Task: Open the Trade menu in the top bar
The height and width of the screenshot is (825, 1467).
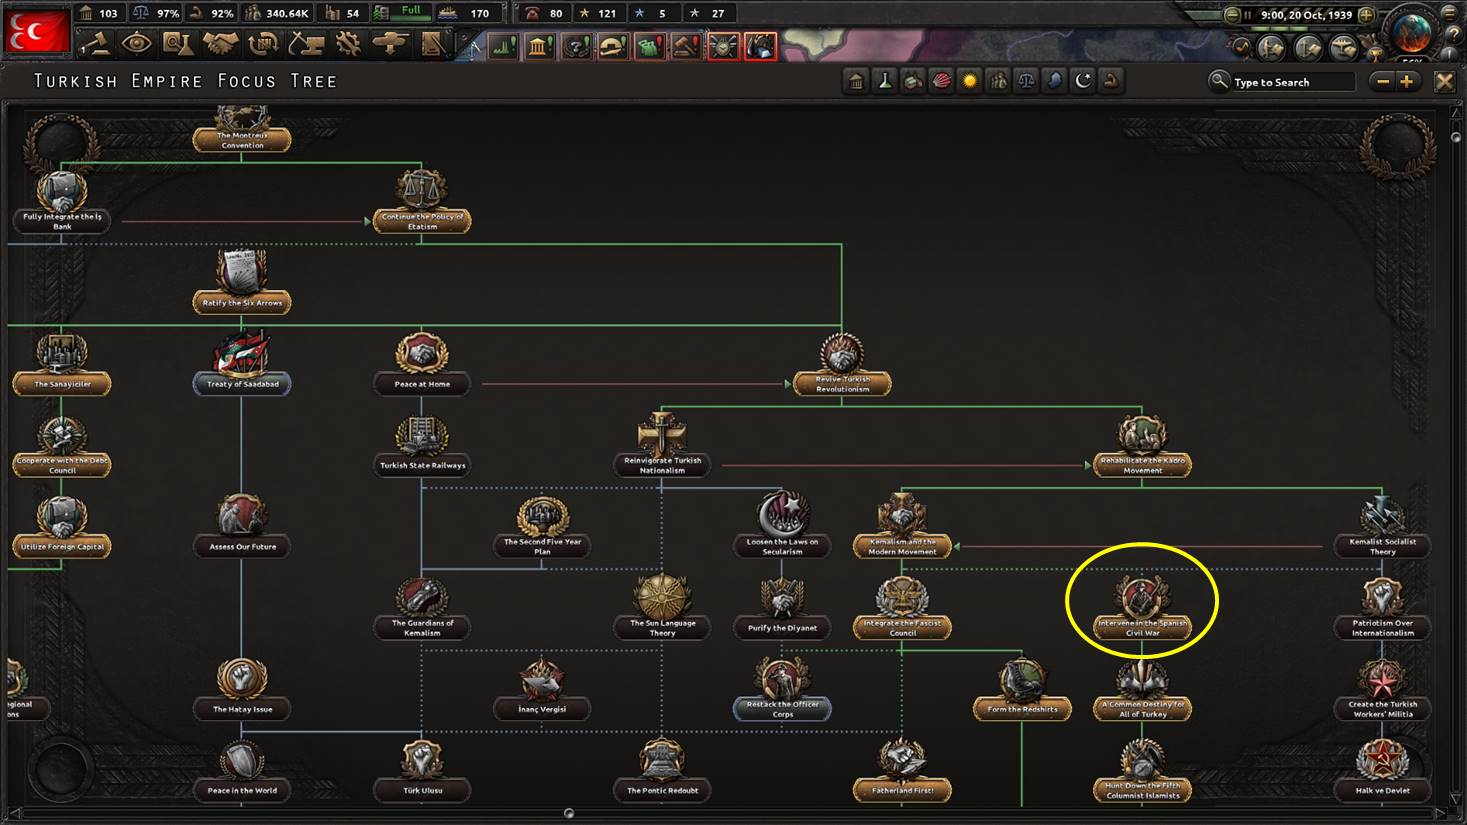Action: pos(262,44)
